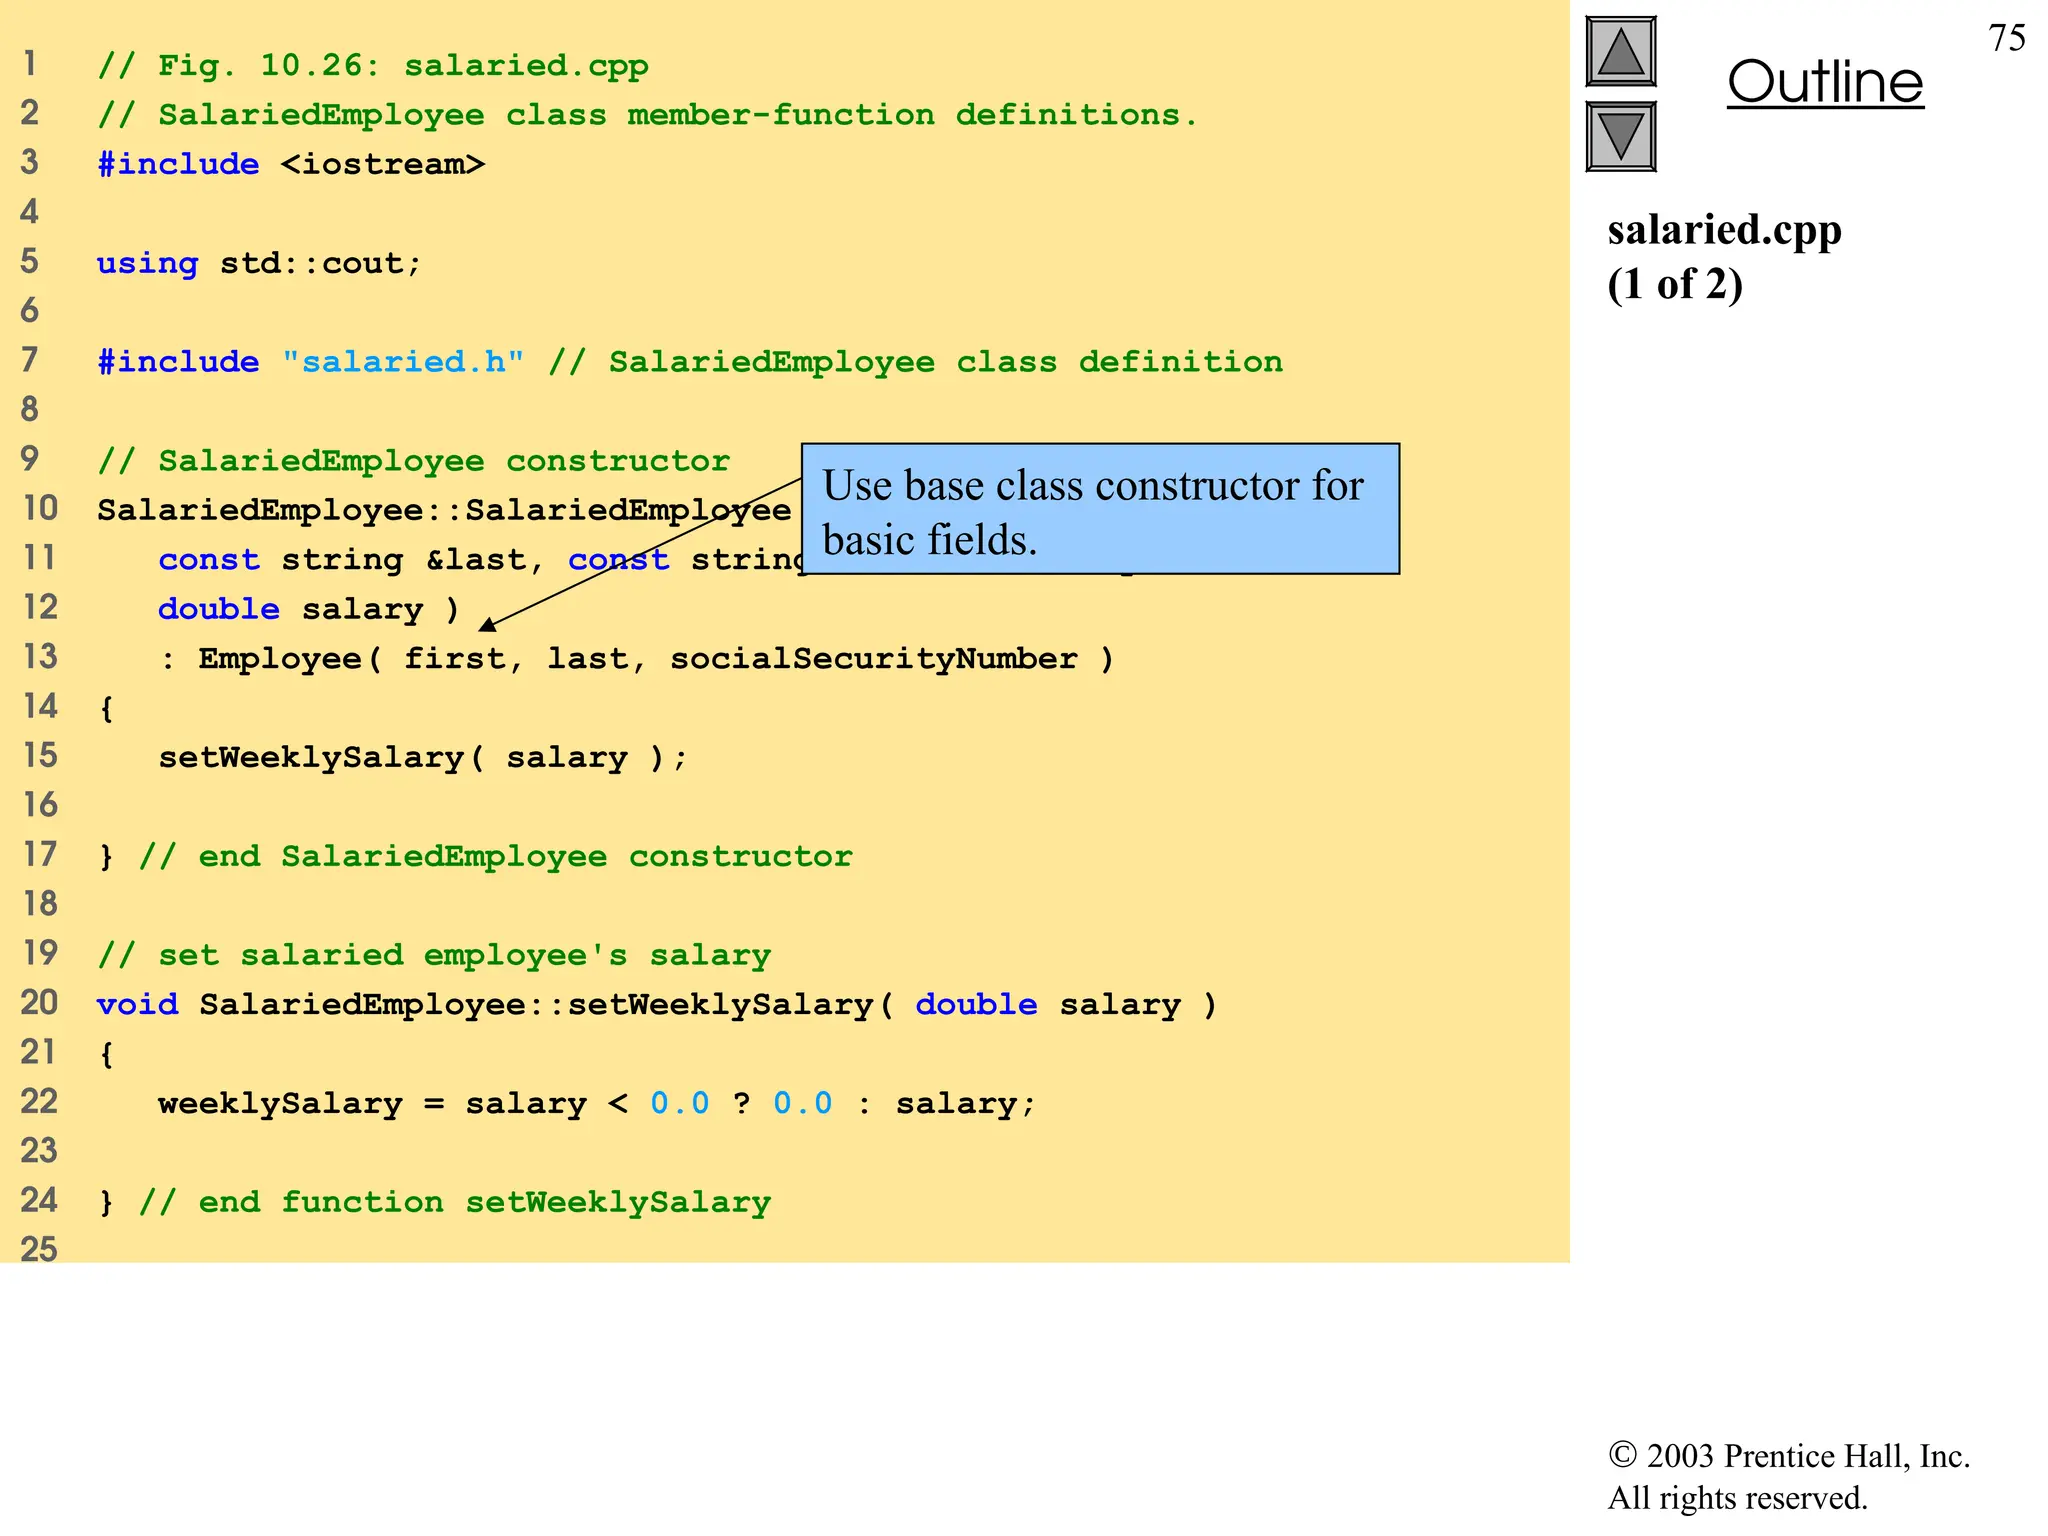Click the using std::cout statement
The height and width of the screenshot is (1536, 2048).
[259, 263]
